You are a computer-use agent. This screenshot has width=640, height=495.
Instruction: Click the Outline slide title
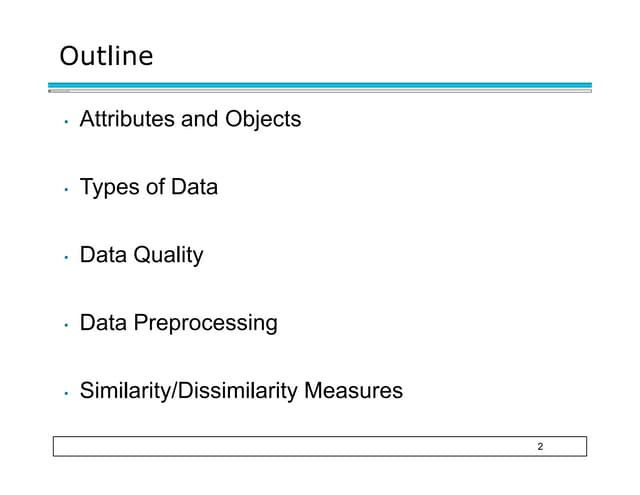point(106,57)
